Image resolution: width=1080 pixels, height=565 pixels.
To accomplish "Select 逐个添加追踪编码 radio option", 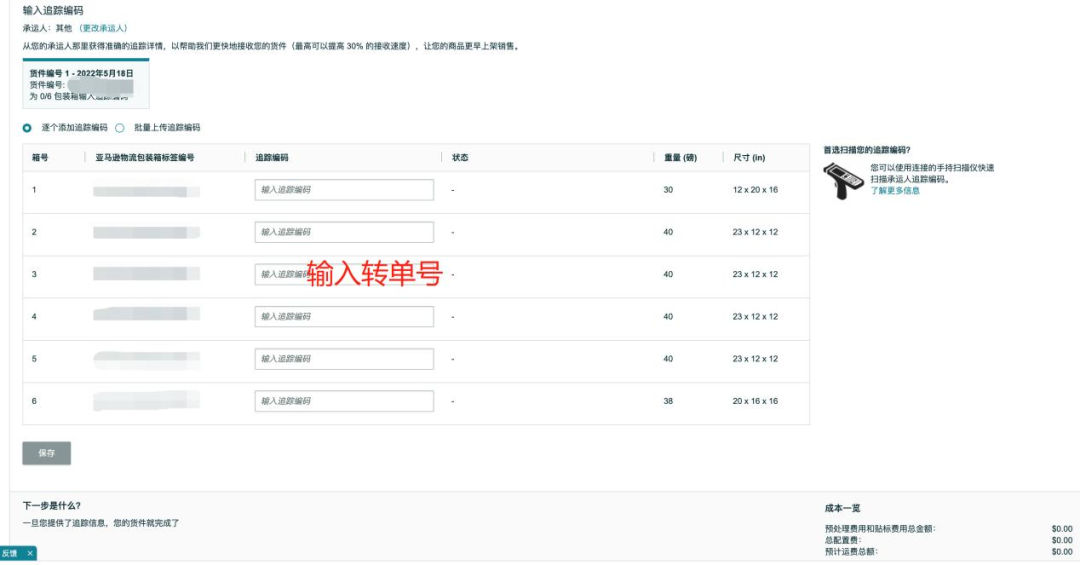I will click(x=27, y=128).
